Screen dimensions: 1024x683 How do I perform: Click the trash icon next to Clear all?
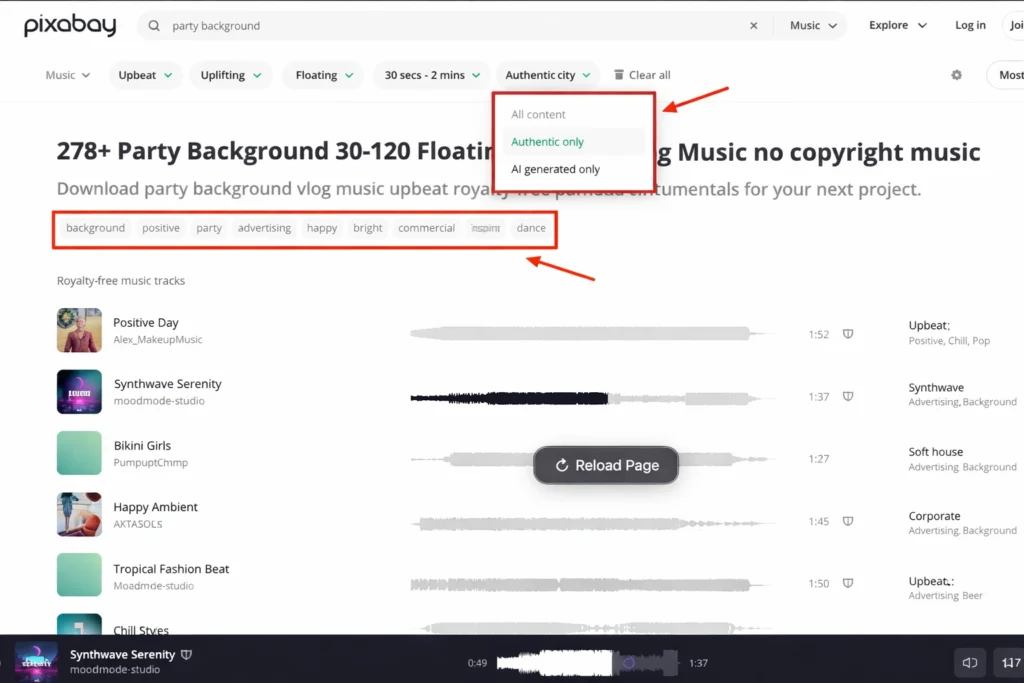click(621, 74)
